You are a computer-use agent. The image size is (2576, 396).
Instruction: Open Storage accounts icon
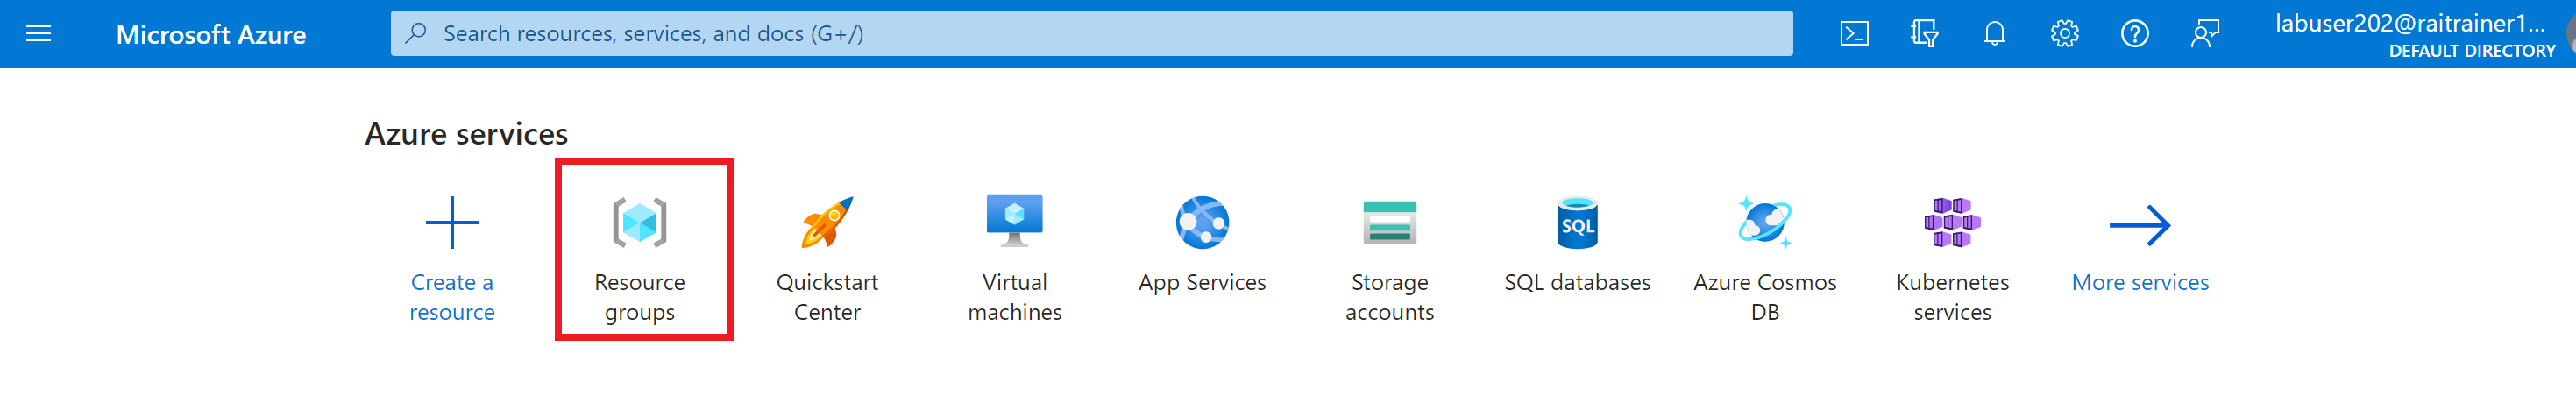coord(1390,222)
